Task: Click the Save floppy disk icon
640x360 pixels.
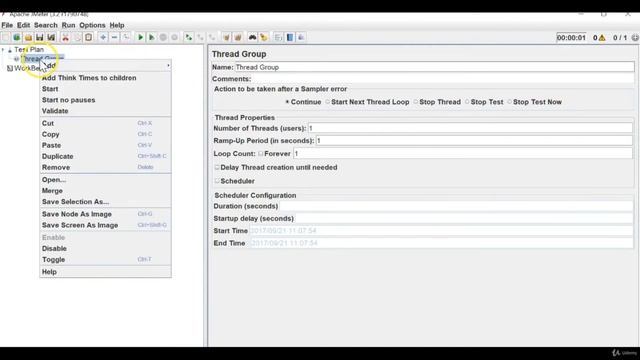Action: coord(40,38)
